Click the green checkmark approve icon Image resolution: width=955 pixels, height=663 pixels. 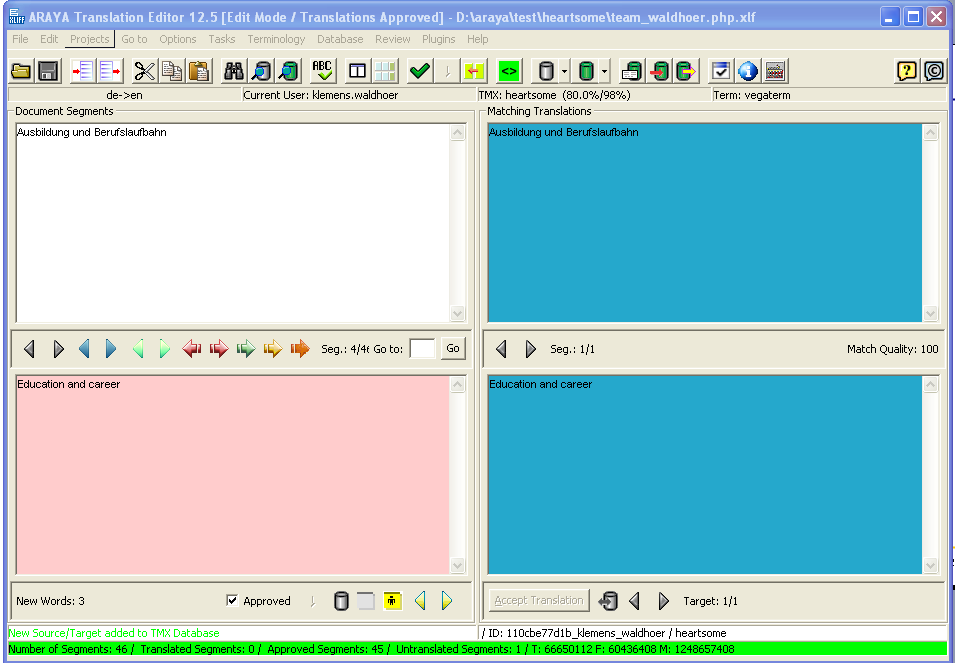pyautogui.click(x=420, y=71)
